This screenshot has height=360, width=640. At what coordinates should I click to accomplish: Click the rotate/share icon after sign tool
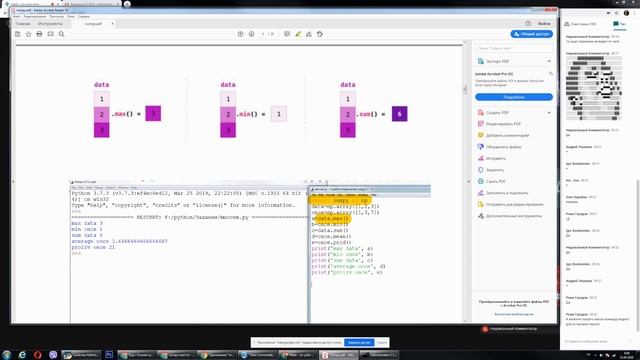[320, 34]
